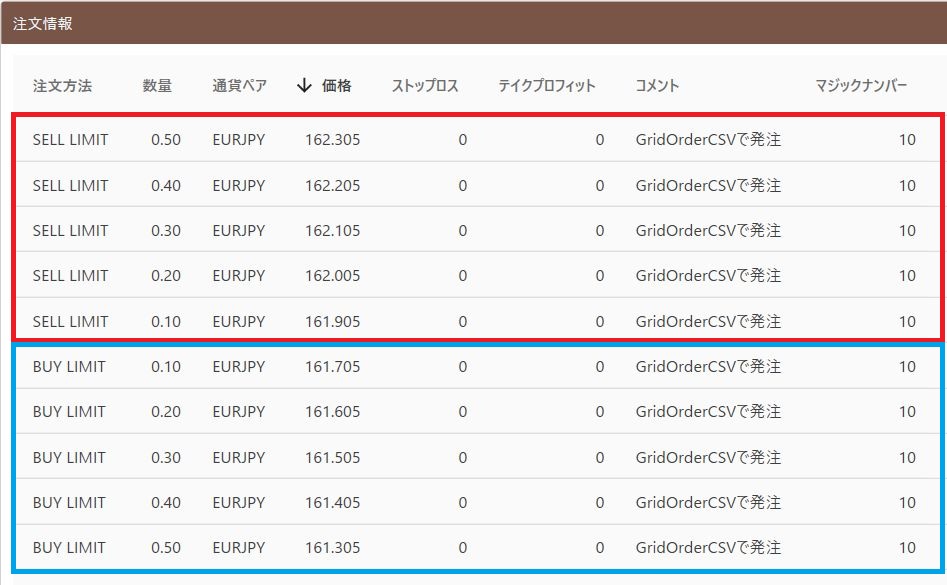947x585 pixels.
Task: Select the SELL LIMIT row priced 162.105
Action: (477, 230)
